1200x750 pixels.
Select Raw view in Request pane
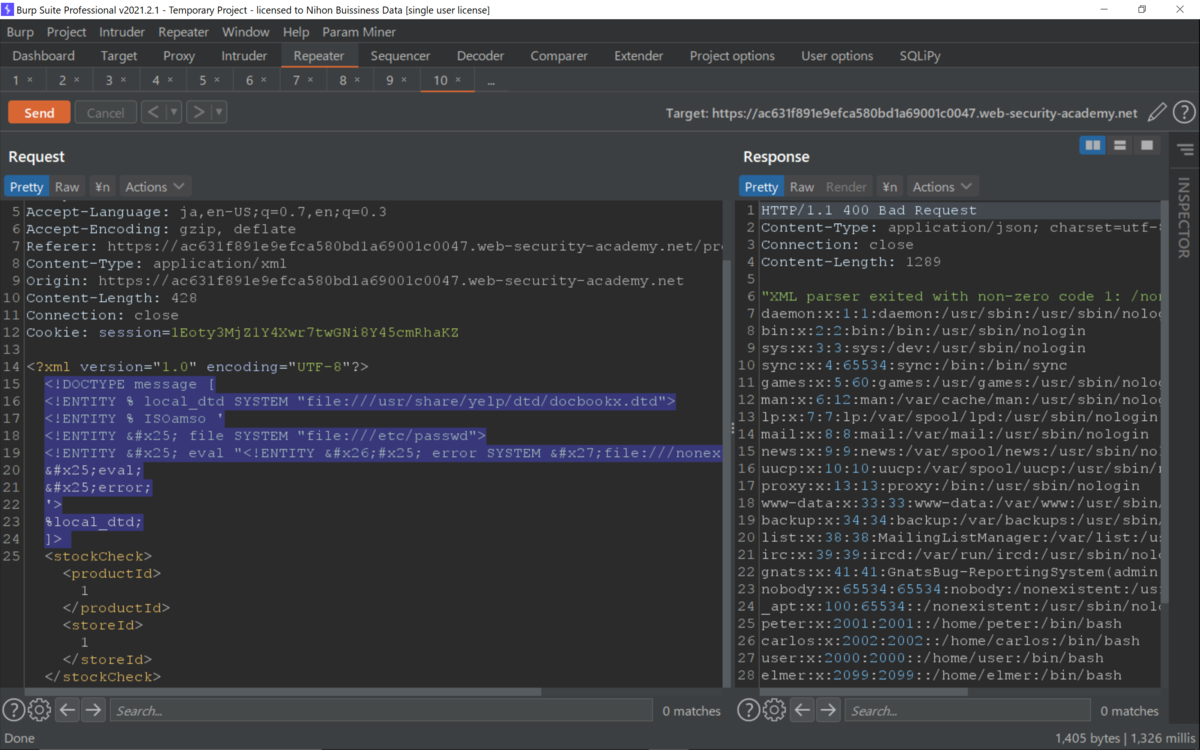point(67,187)
